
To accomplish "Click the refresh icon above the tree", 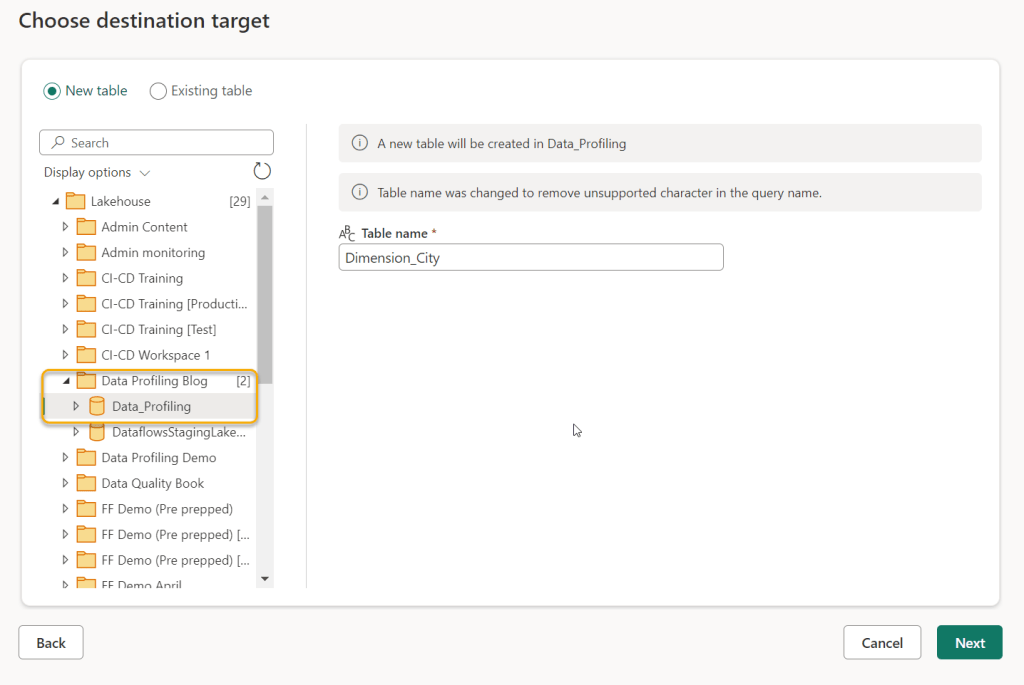I will click(262, 171).
